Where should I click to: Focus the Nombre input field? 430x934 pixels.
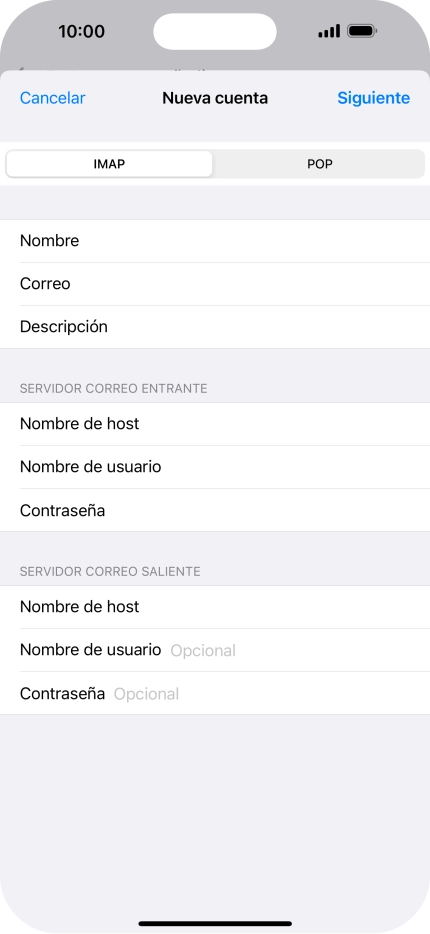pyautogui.click(x=215, y=241)
